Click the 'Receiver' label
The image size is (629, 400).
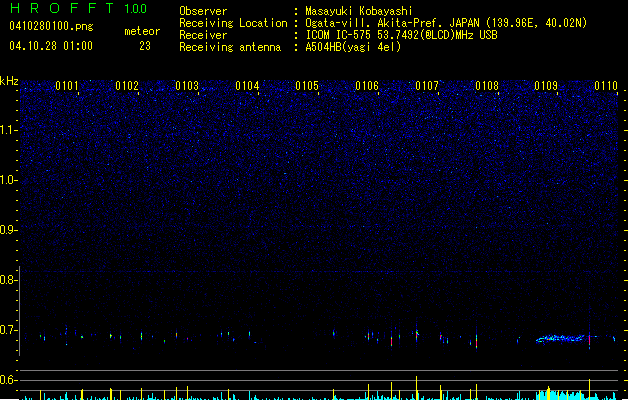[x=203, y=35]
